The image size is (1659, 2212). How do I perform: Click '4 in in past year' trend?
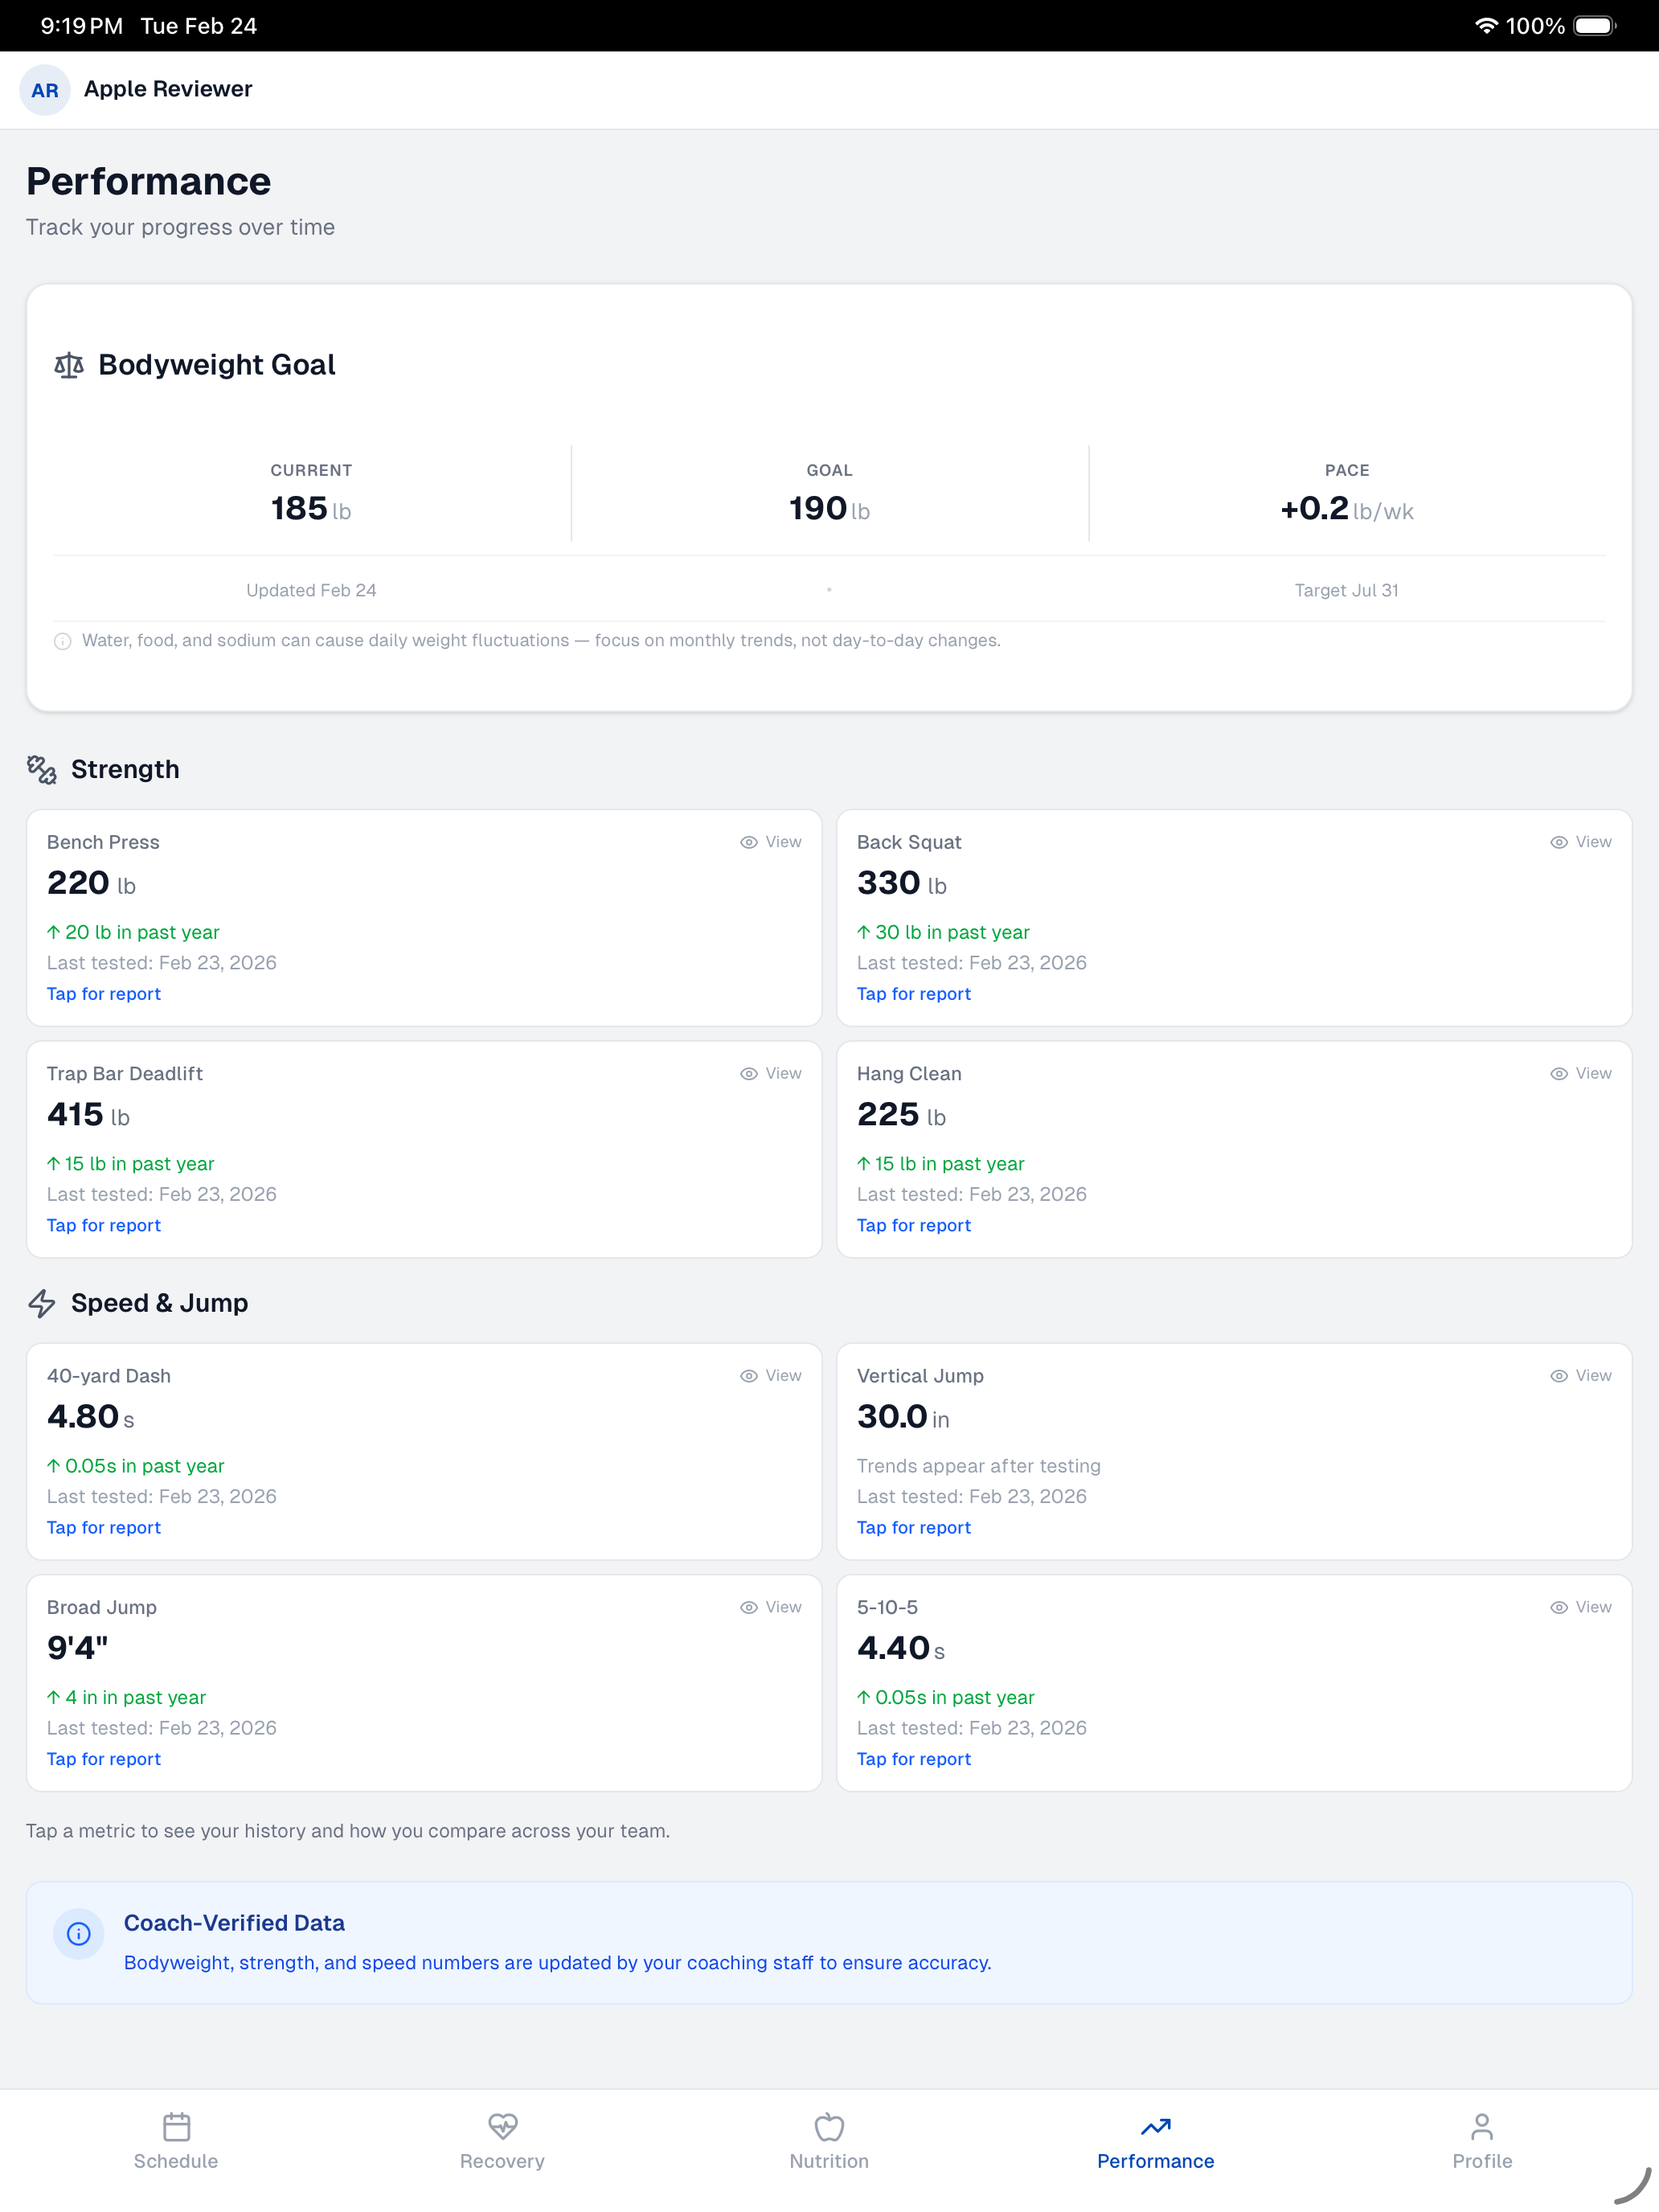pos(126,1697)
